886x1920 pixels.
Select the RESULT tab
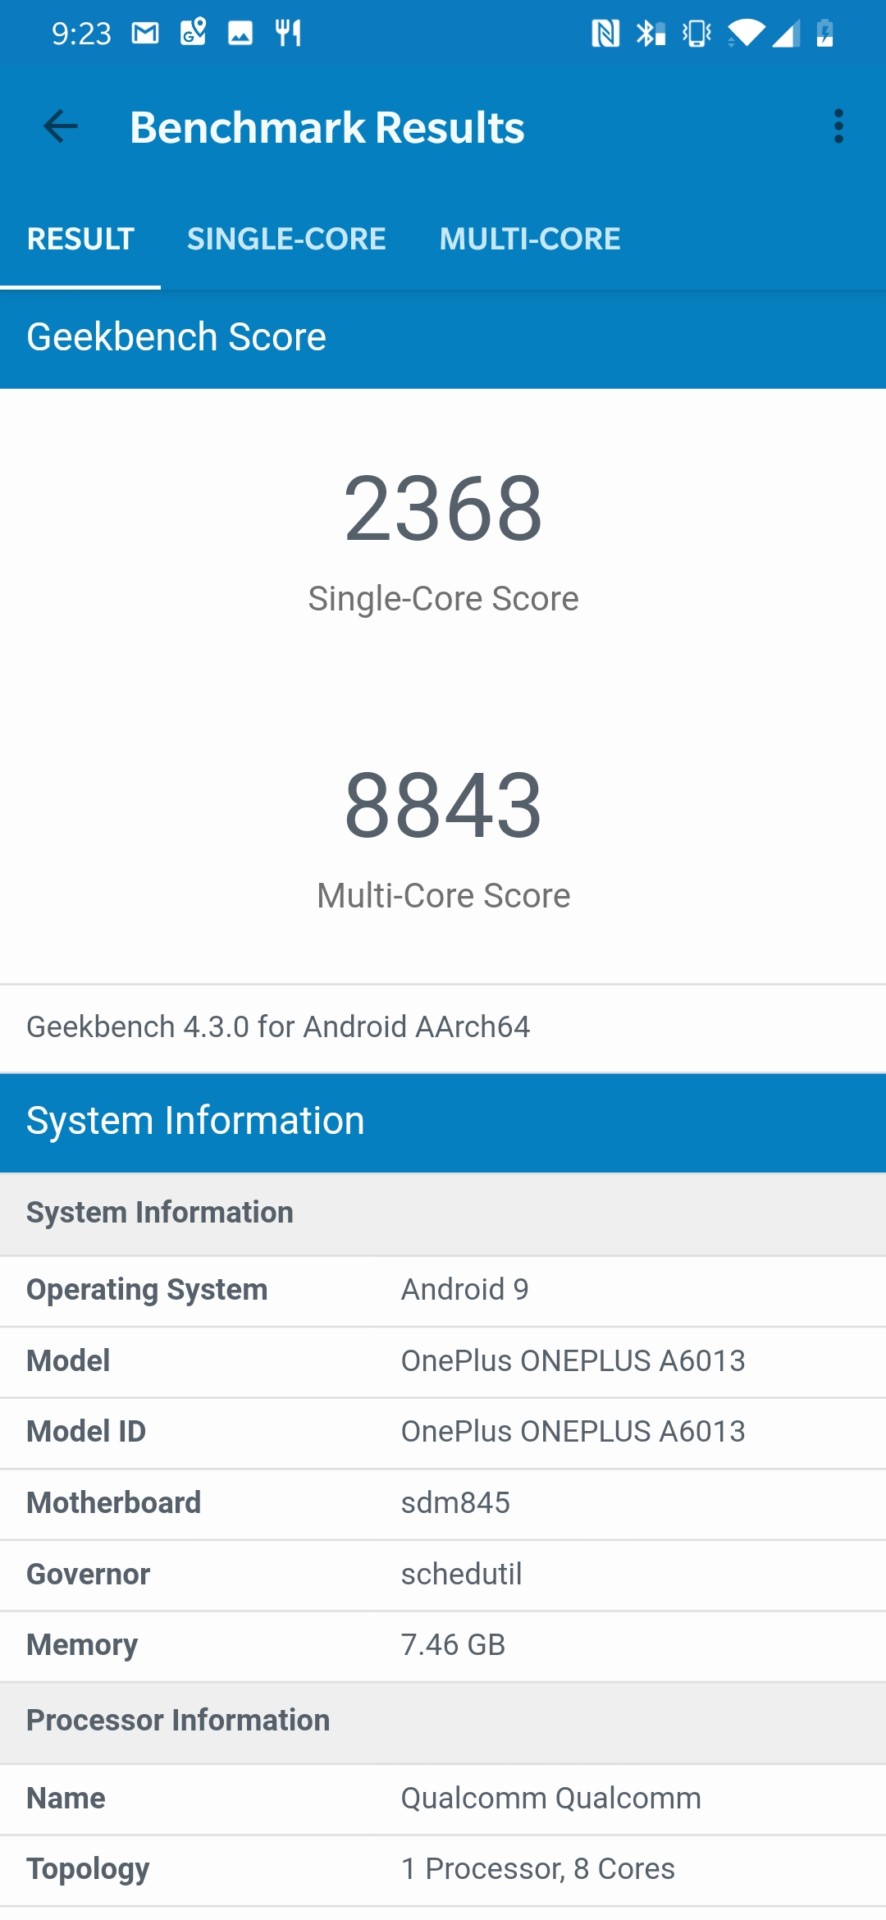pyautogui.click(x=80, y=239)
